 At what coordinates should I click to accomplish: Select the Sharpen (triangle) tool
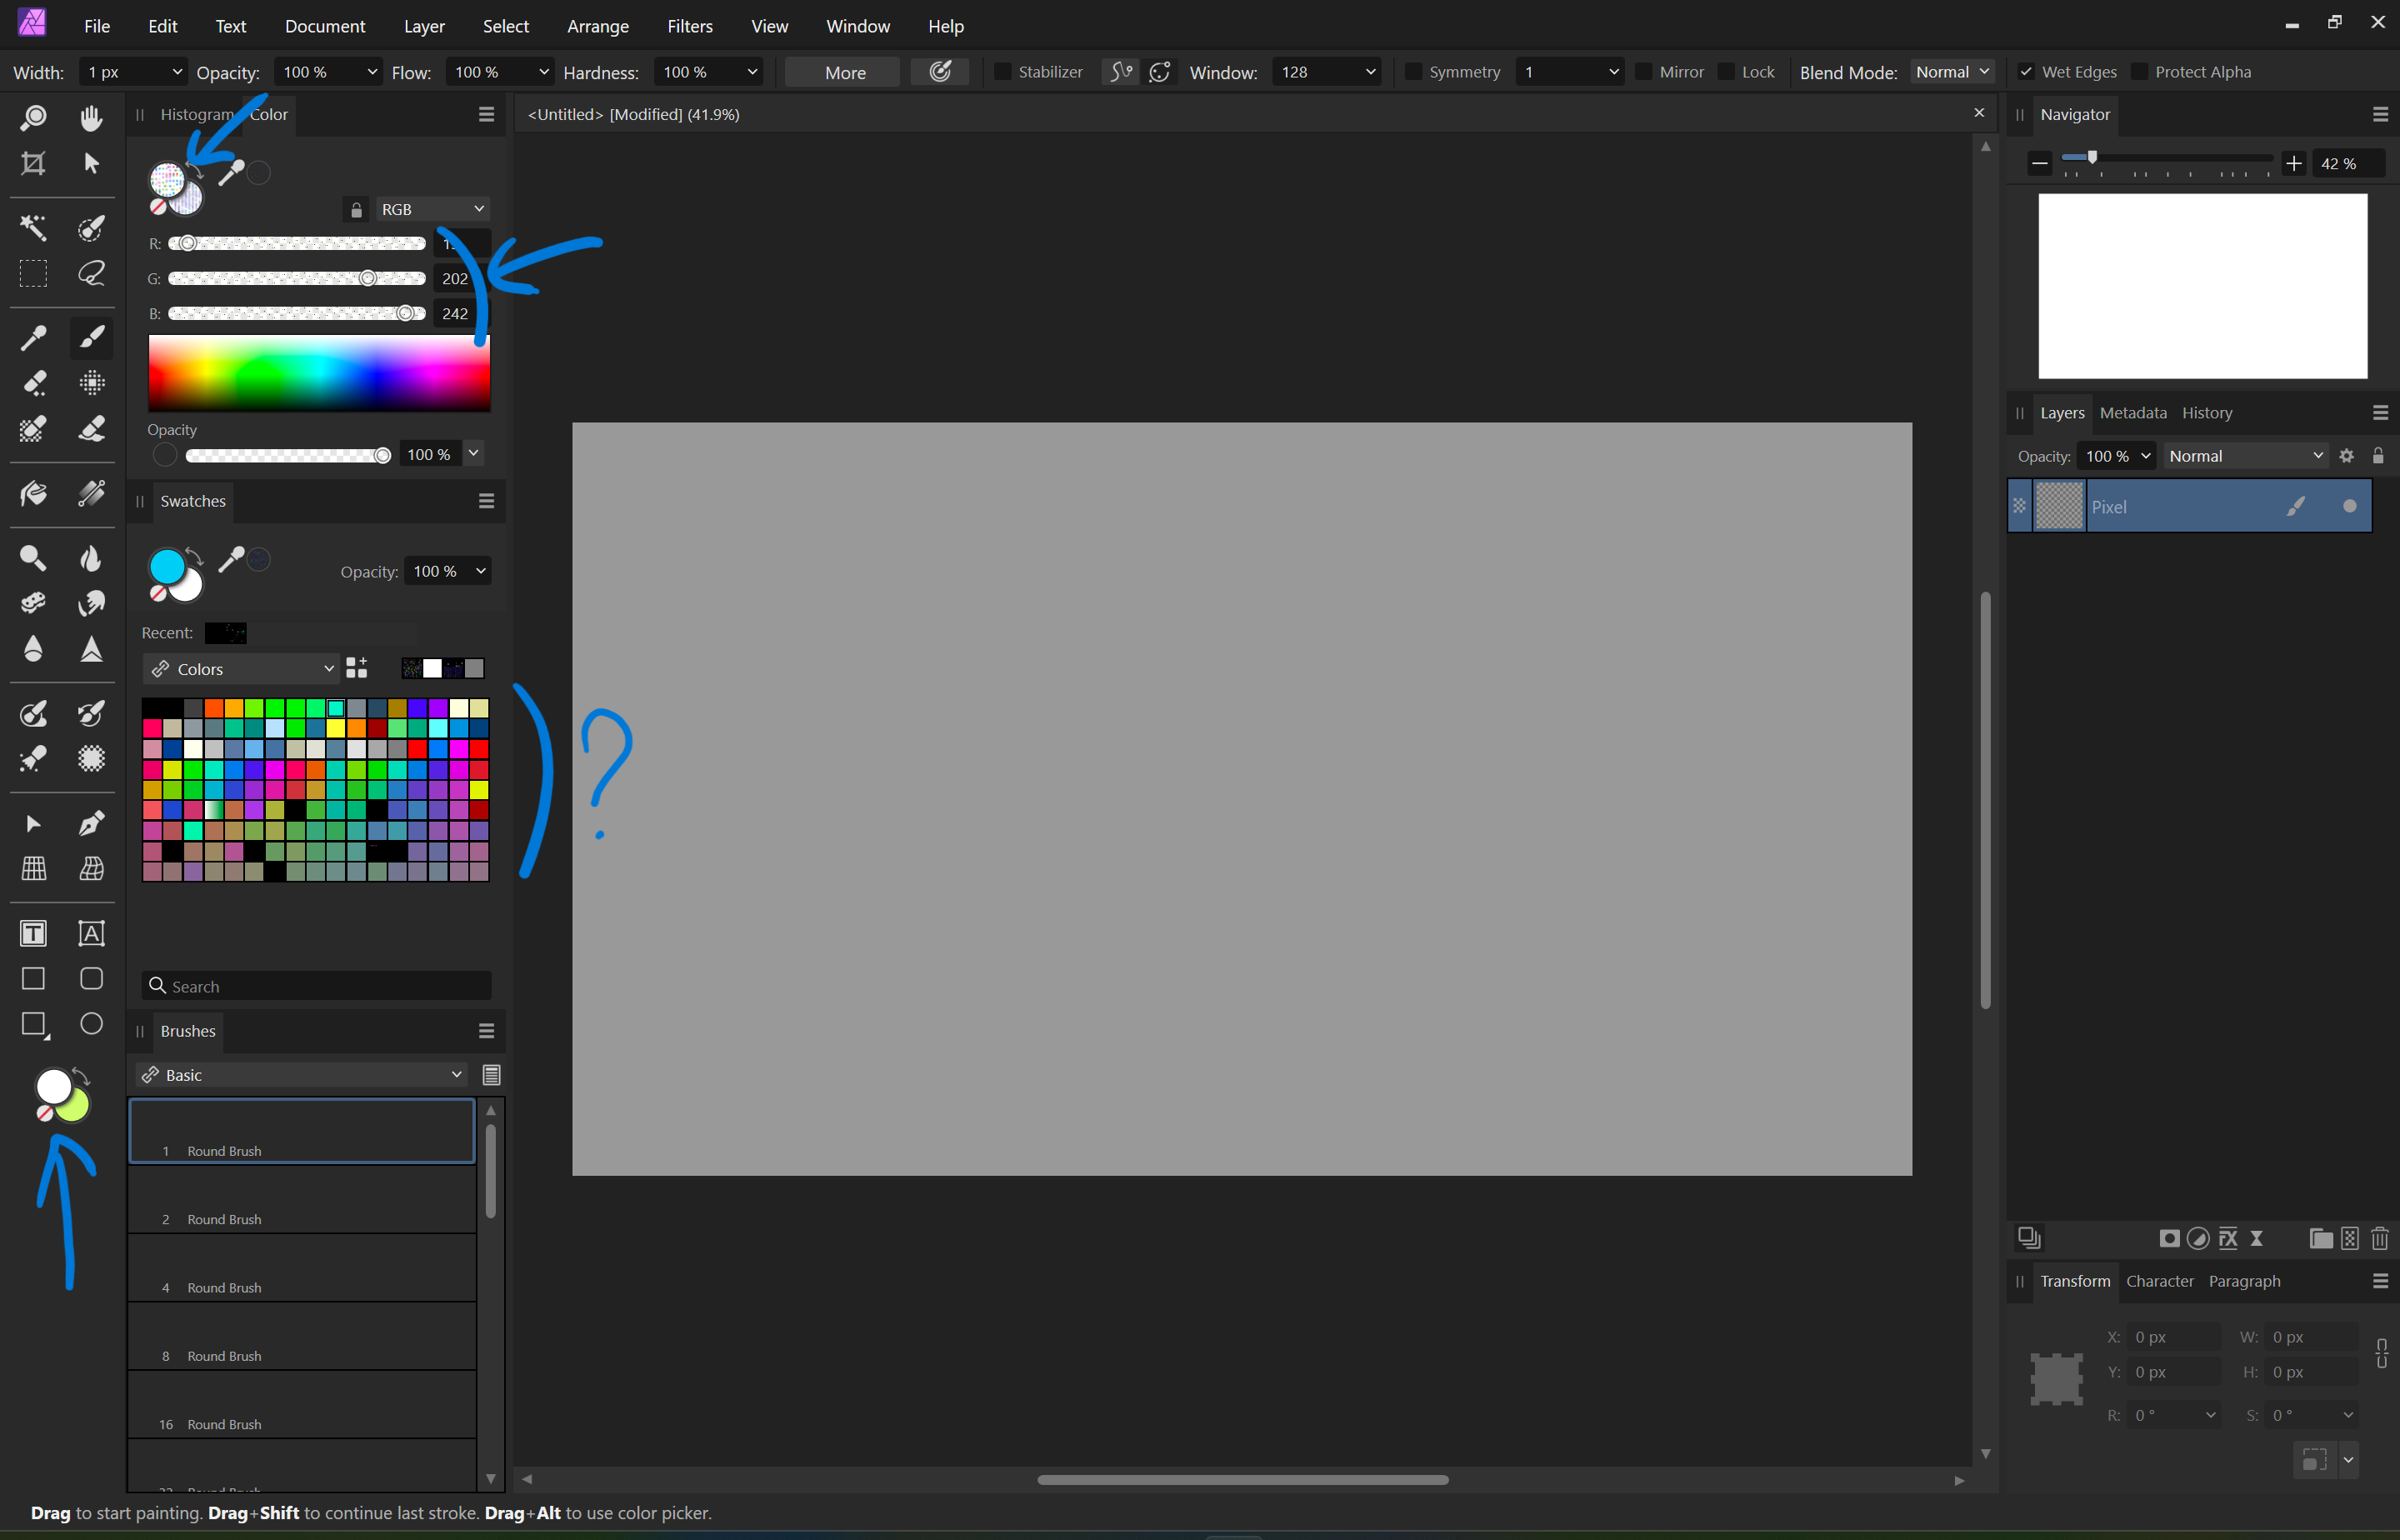(91, 649)
